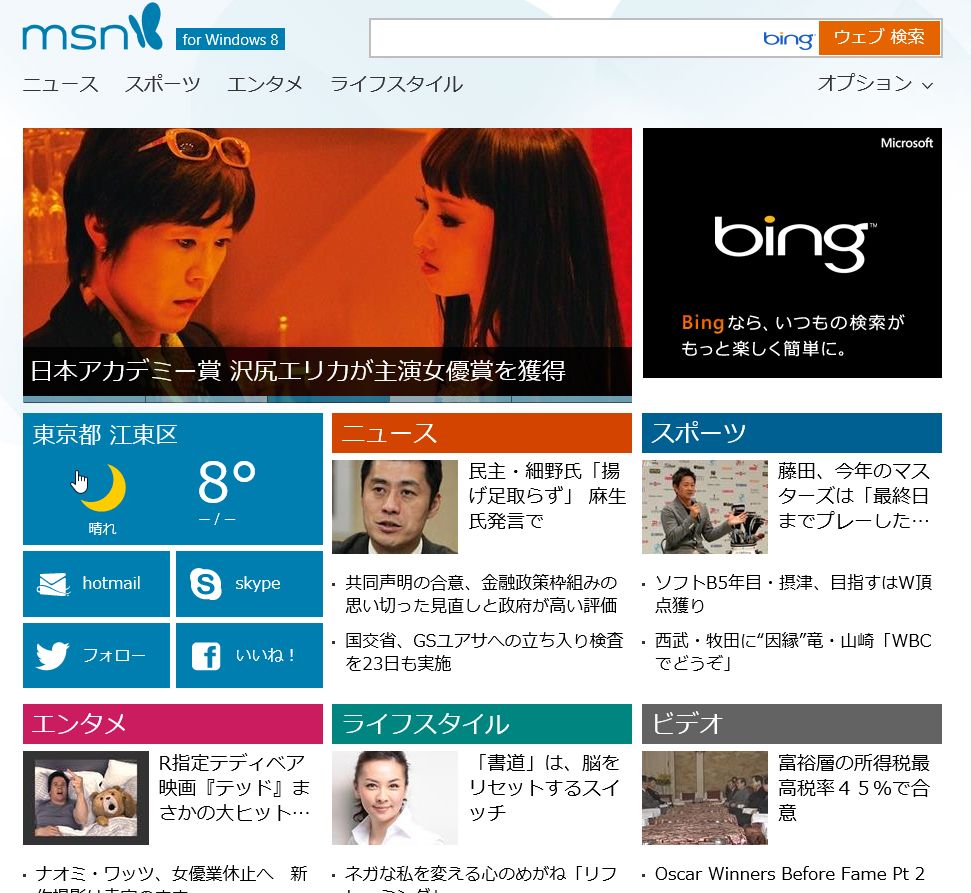This screenshot has height=893, width=971.
Task: Open 東京都 江東区 weather location
Action: [x=105, y=434]
